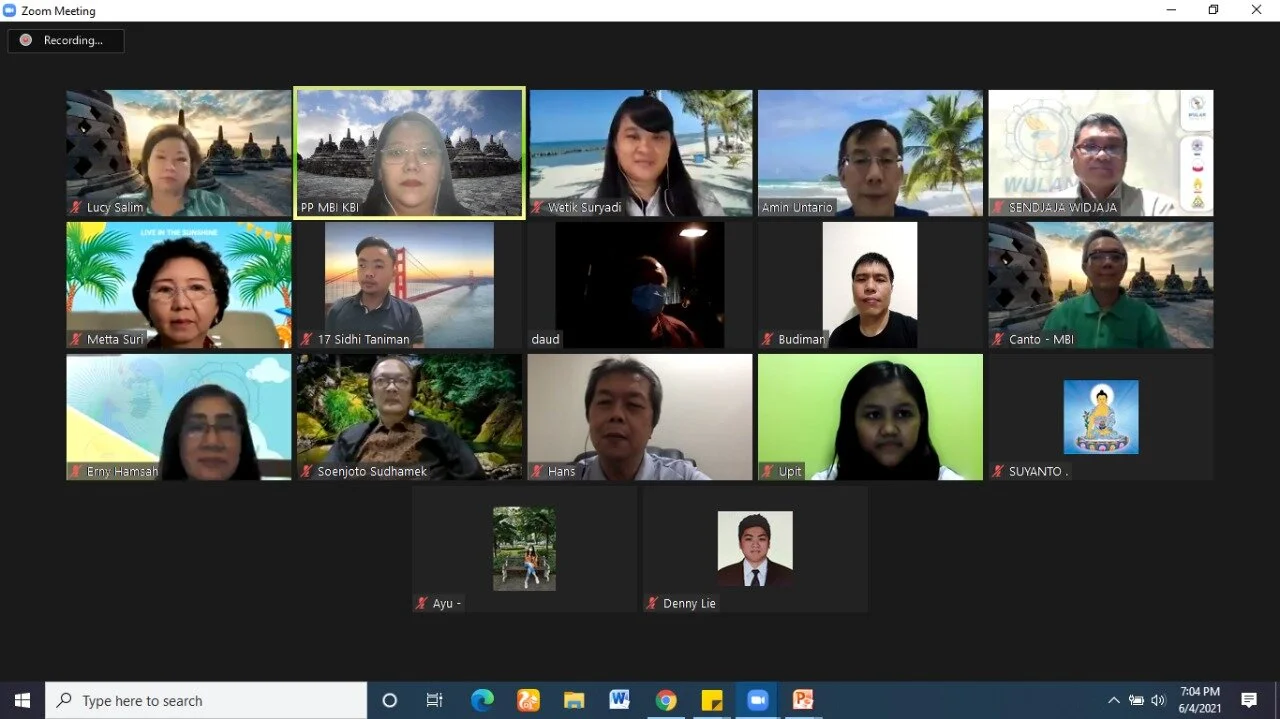Click the 'daud' name label
The width and height of the screenshot is (1280, 719).
point(546,340)
